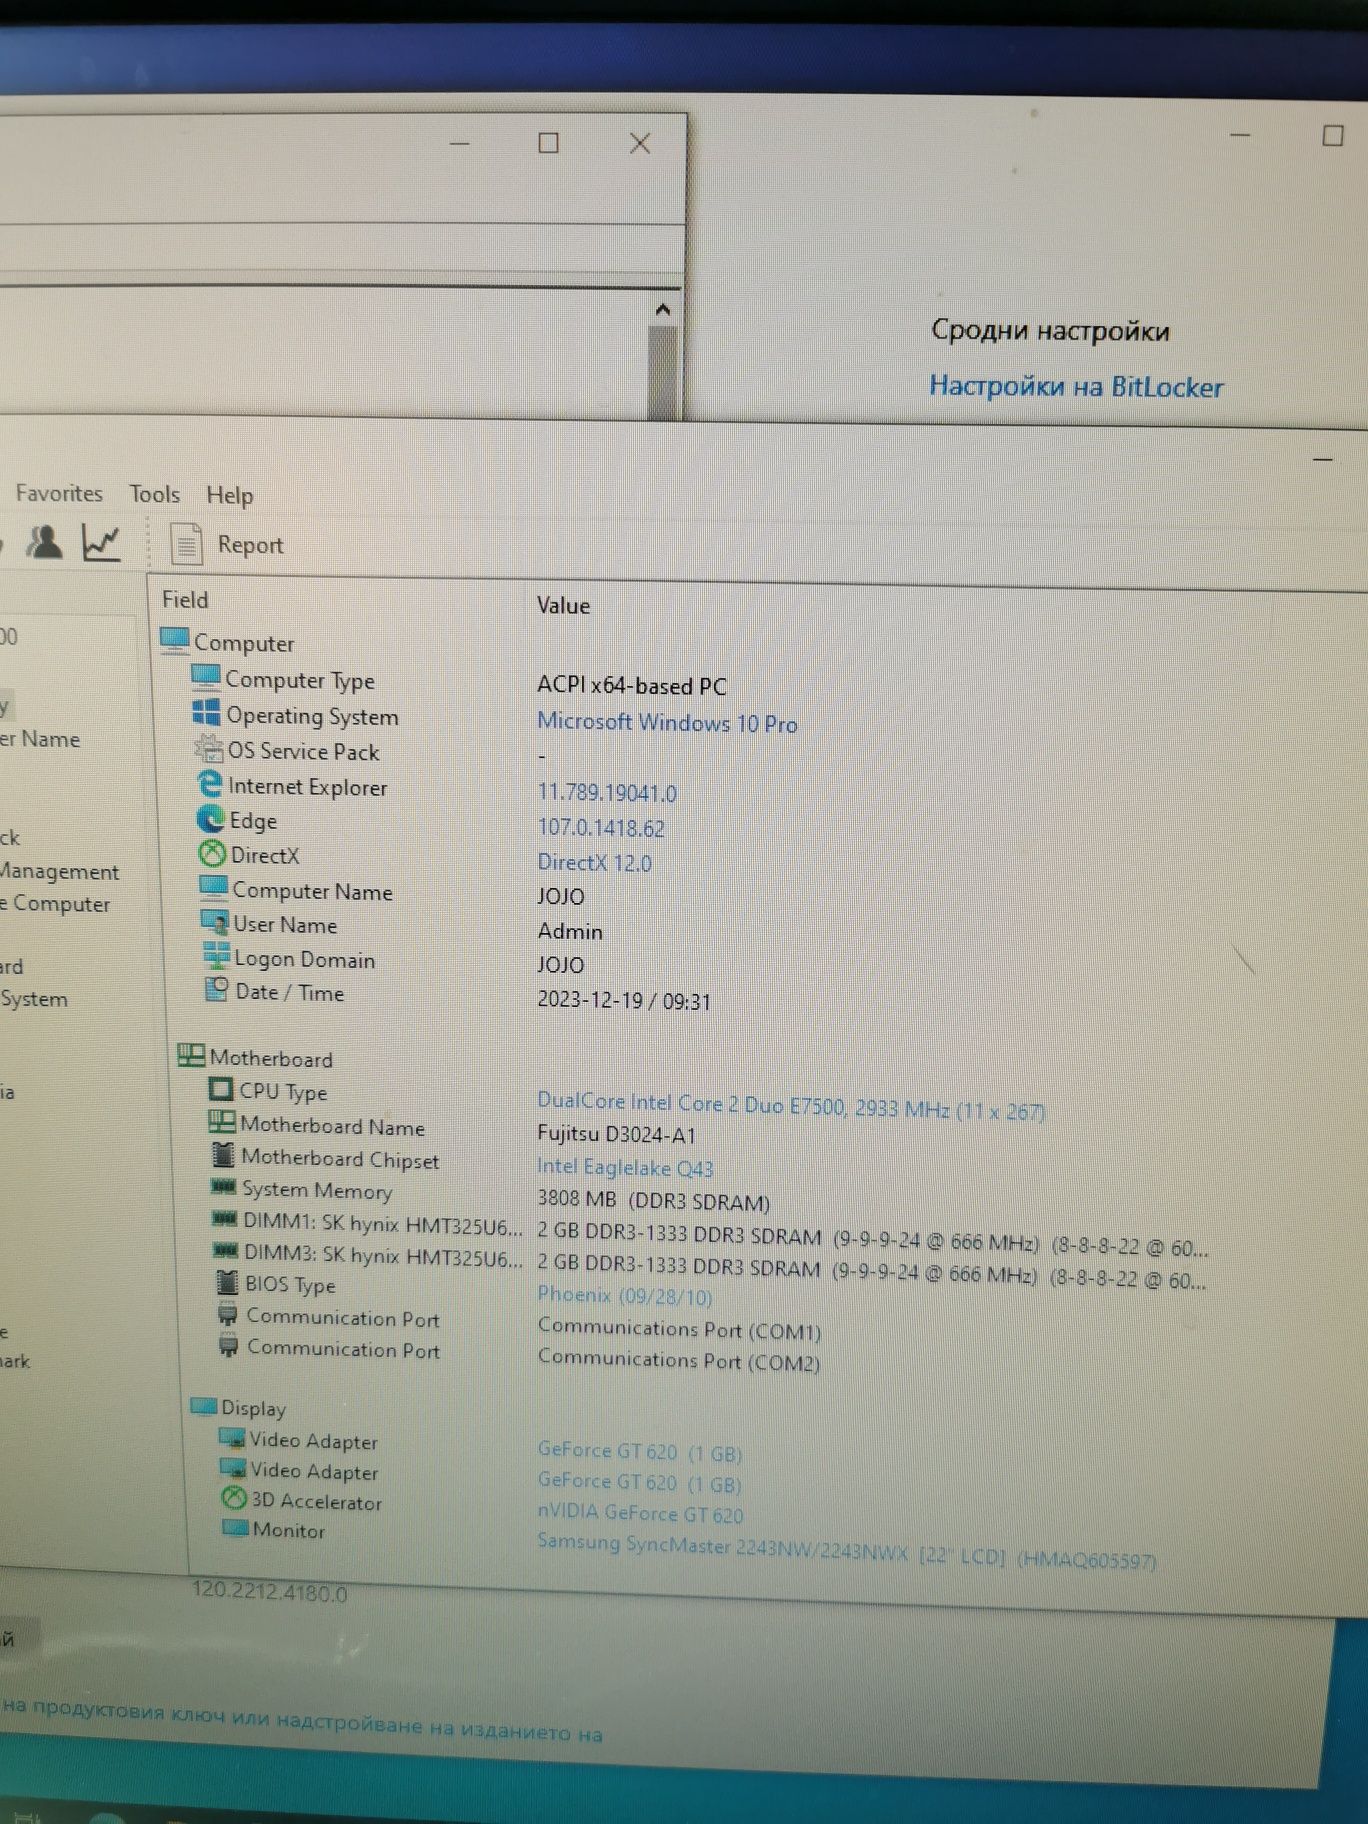Click the 3D Accelerator icon
1368x1824 pixels.
pos(234,1498)
